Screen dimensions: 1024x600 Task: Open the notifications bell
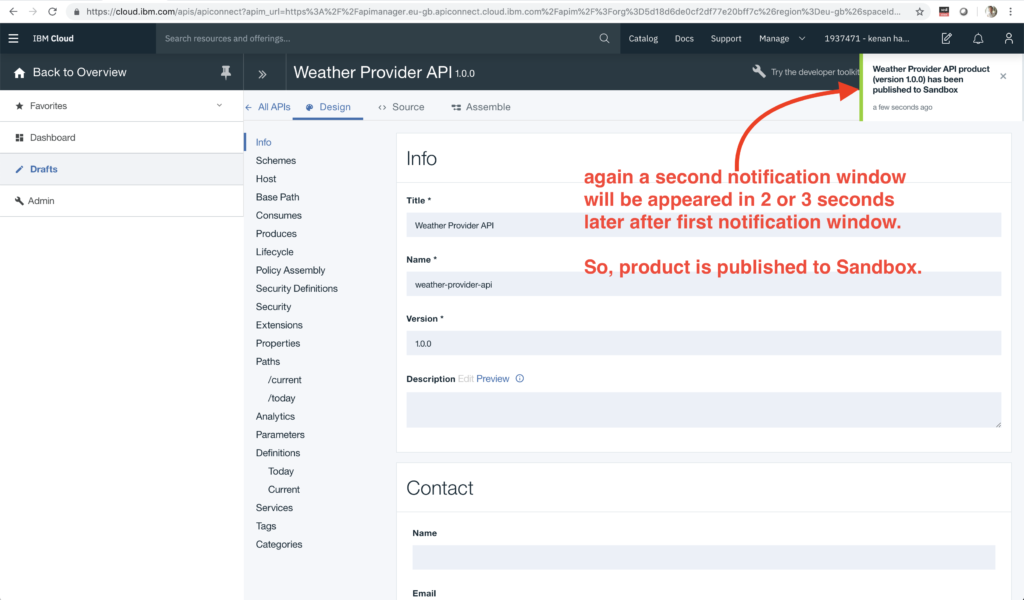[x=978, y=39]
